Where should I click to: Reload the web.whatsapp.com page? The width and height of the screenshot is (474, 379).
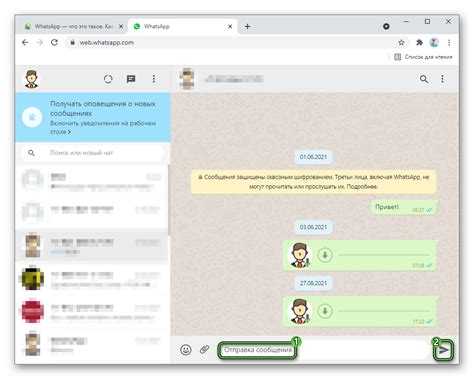coord(54,43)
